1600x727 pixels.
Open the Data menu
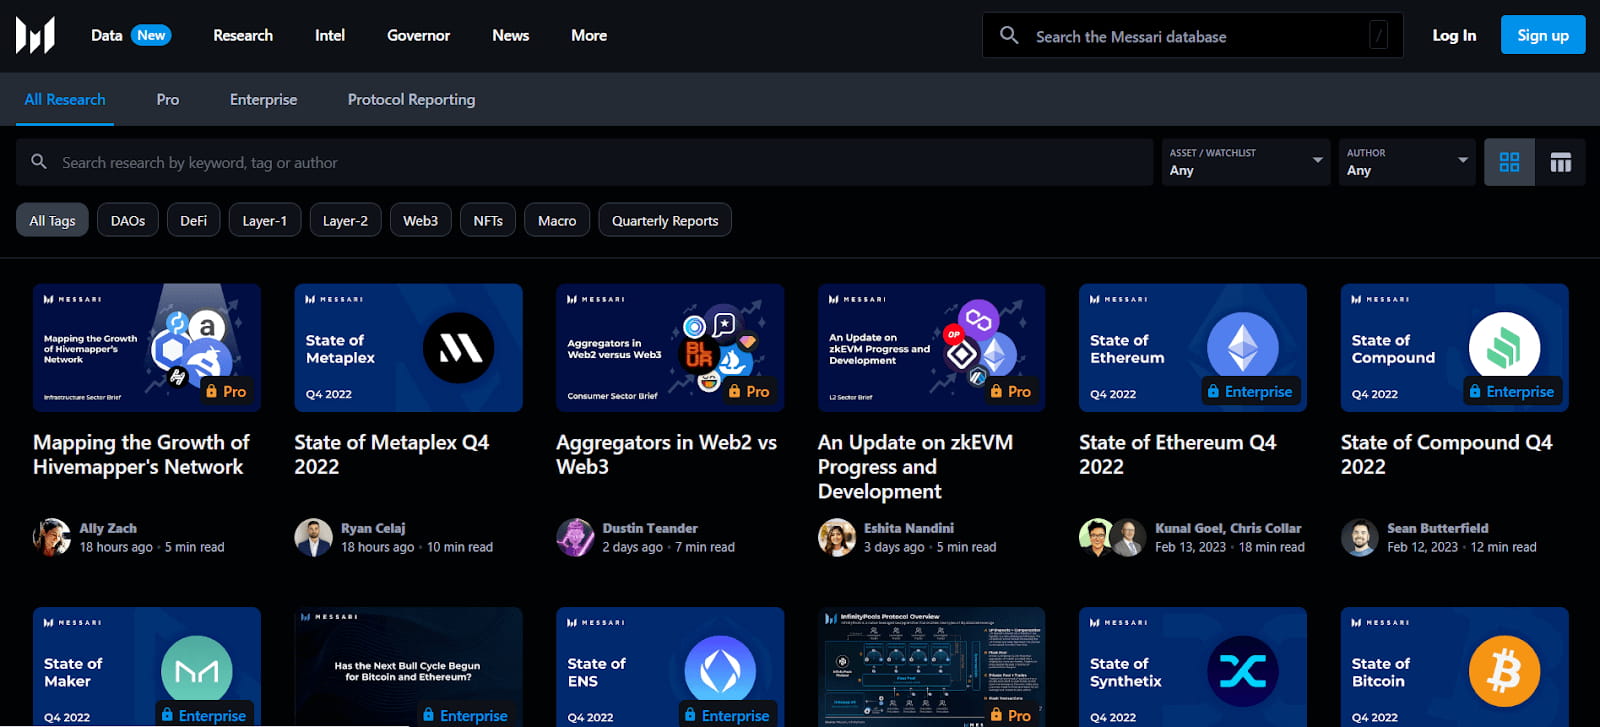pos(107,36)
